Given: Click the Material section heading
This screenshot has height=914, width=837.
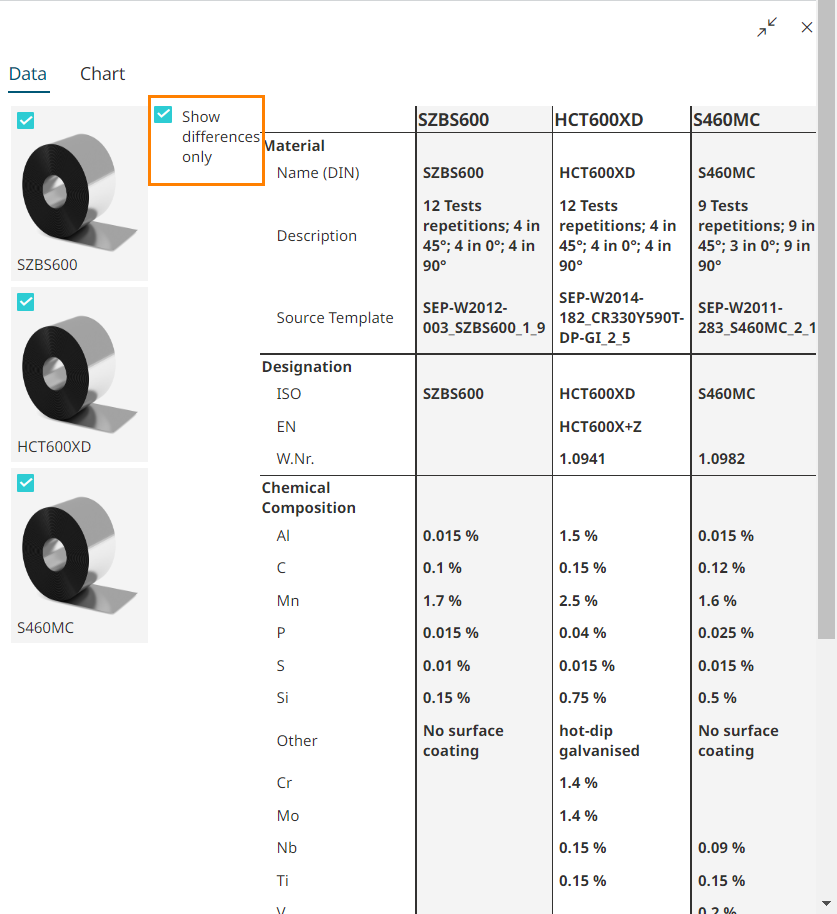Looking at the screenshot, I should click(x=293, y=146).
